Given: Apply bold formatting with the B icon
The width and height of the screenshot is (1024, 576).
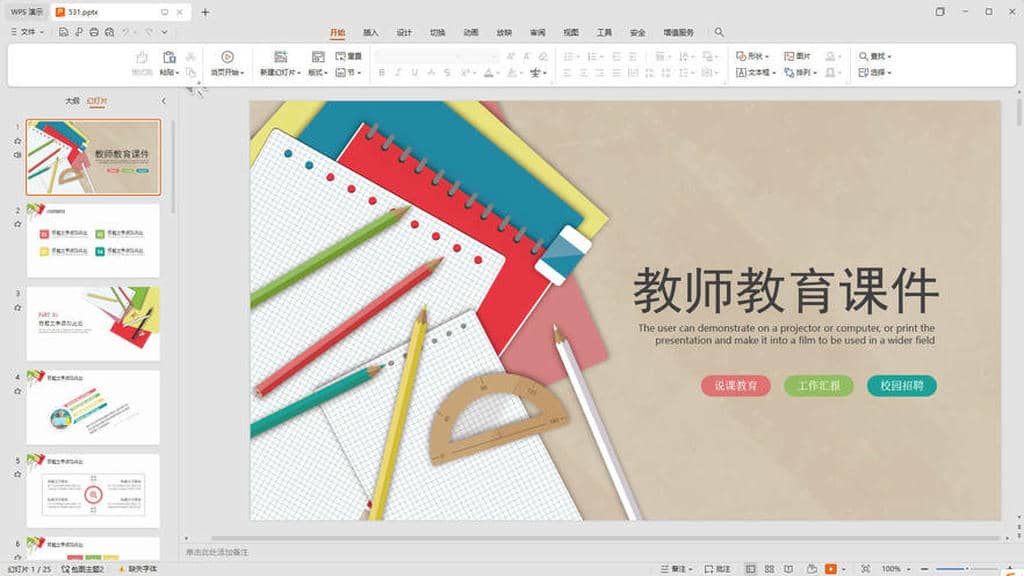Looking at the screenshot, I should click(381, 71).
